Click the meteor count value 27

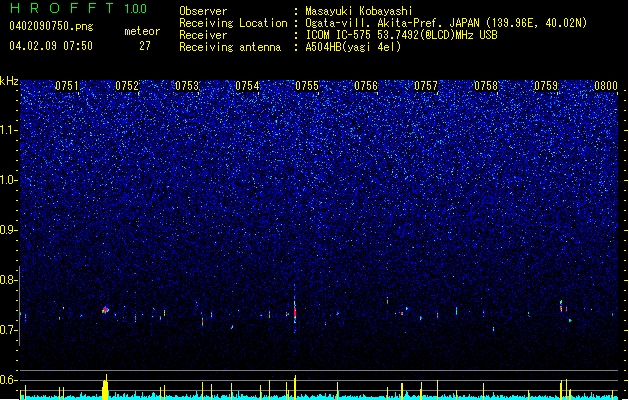pyautogui.click(x=145, y=46)
